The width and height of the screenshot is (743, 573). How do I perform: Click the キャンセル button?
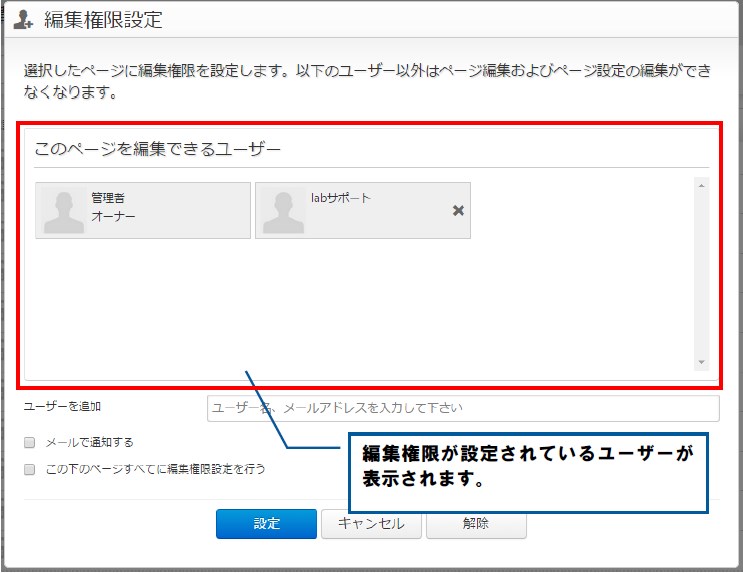tap(371, 524)
